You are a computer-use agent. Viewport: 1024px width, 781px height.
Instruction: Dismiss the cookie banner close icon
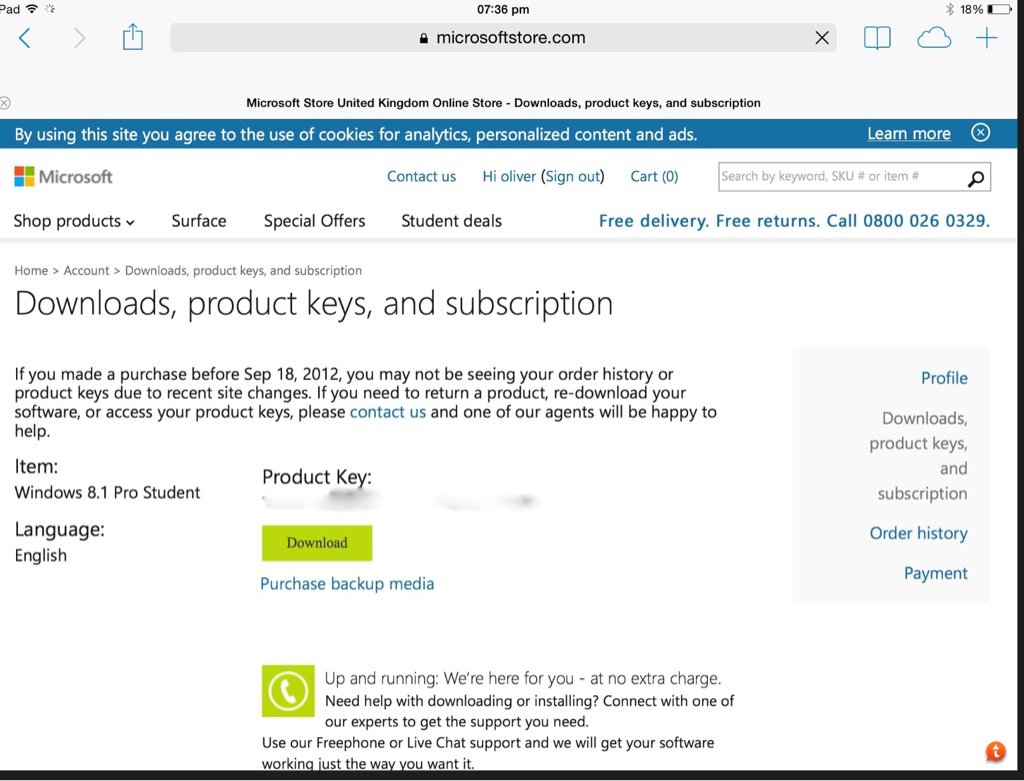coord(980,133)
